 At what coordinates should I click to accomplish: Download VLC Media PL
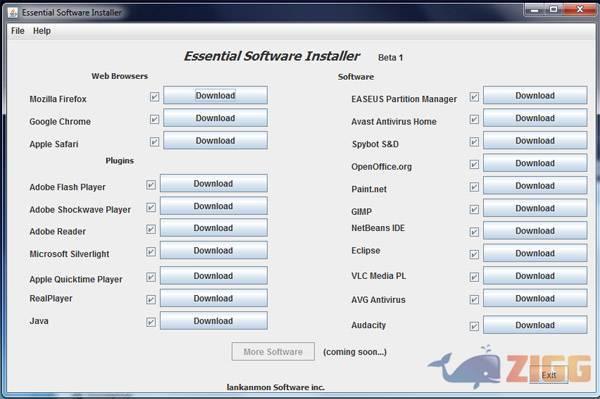point(535,275)
